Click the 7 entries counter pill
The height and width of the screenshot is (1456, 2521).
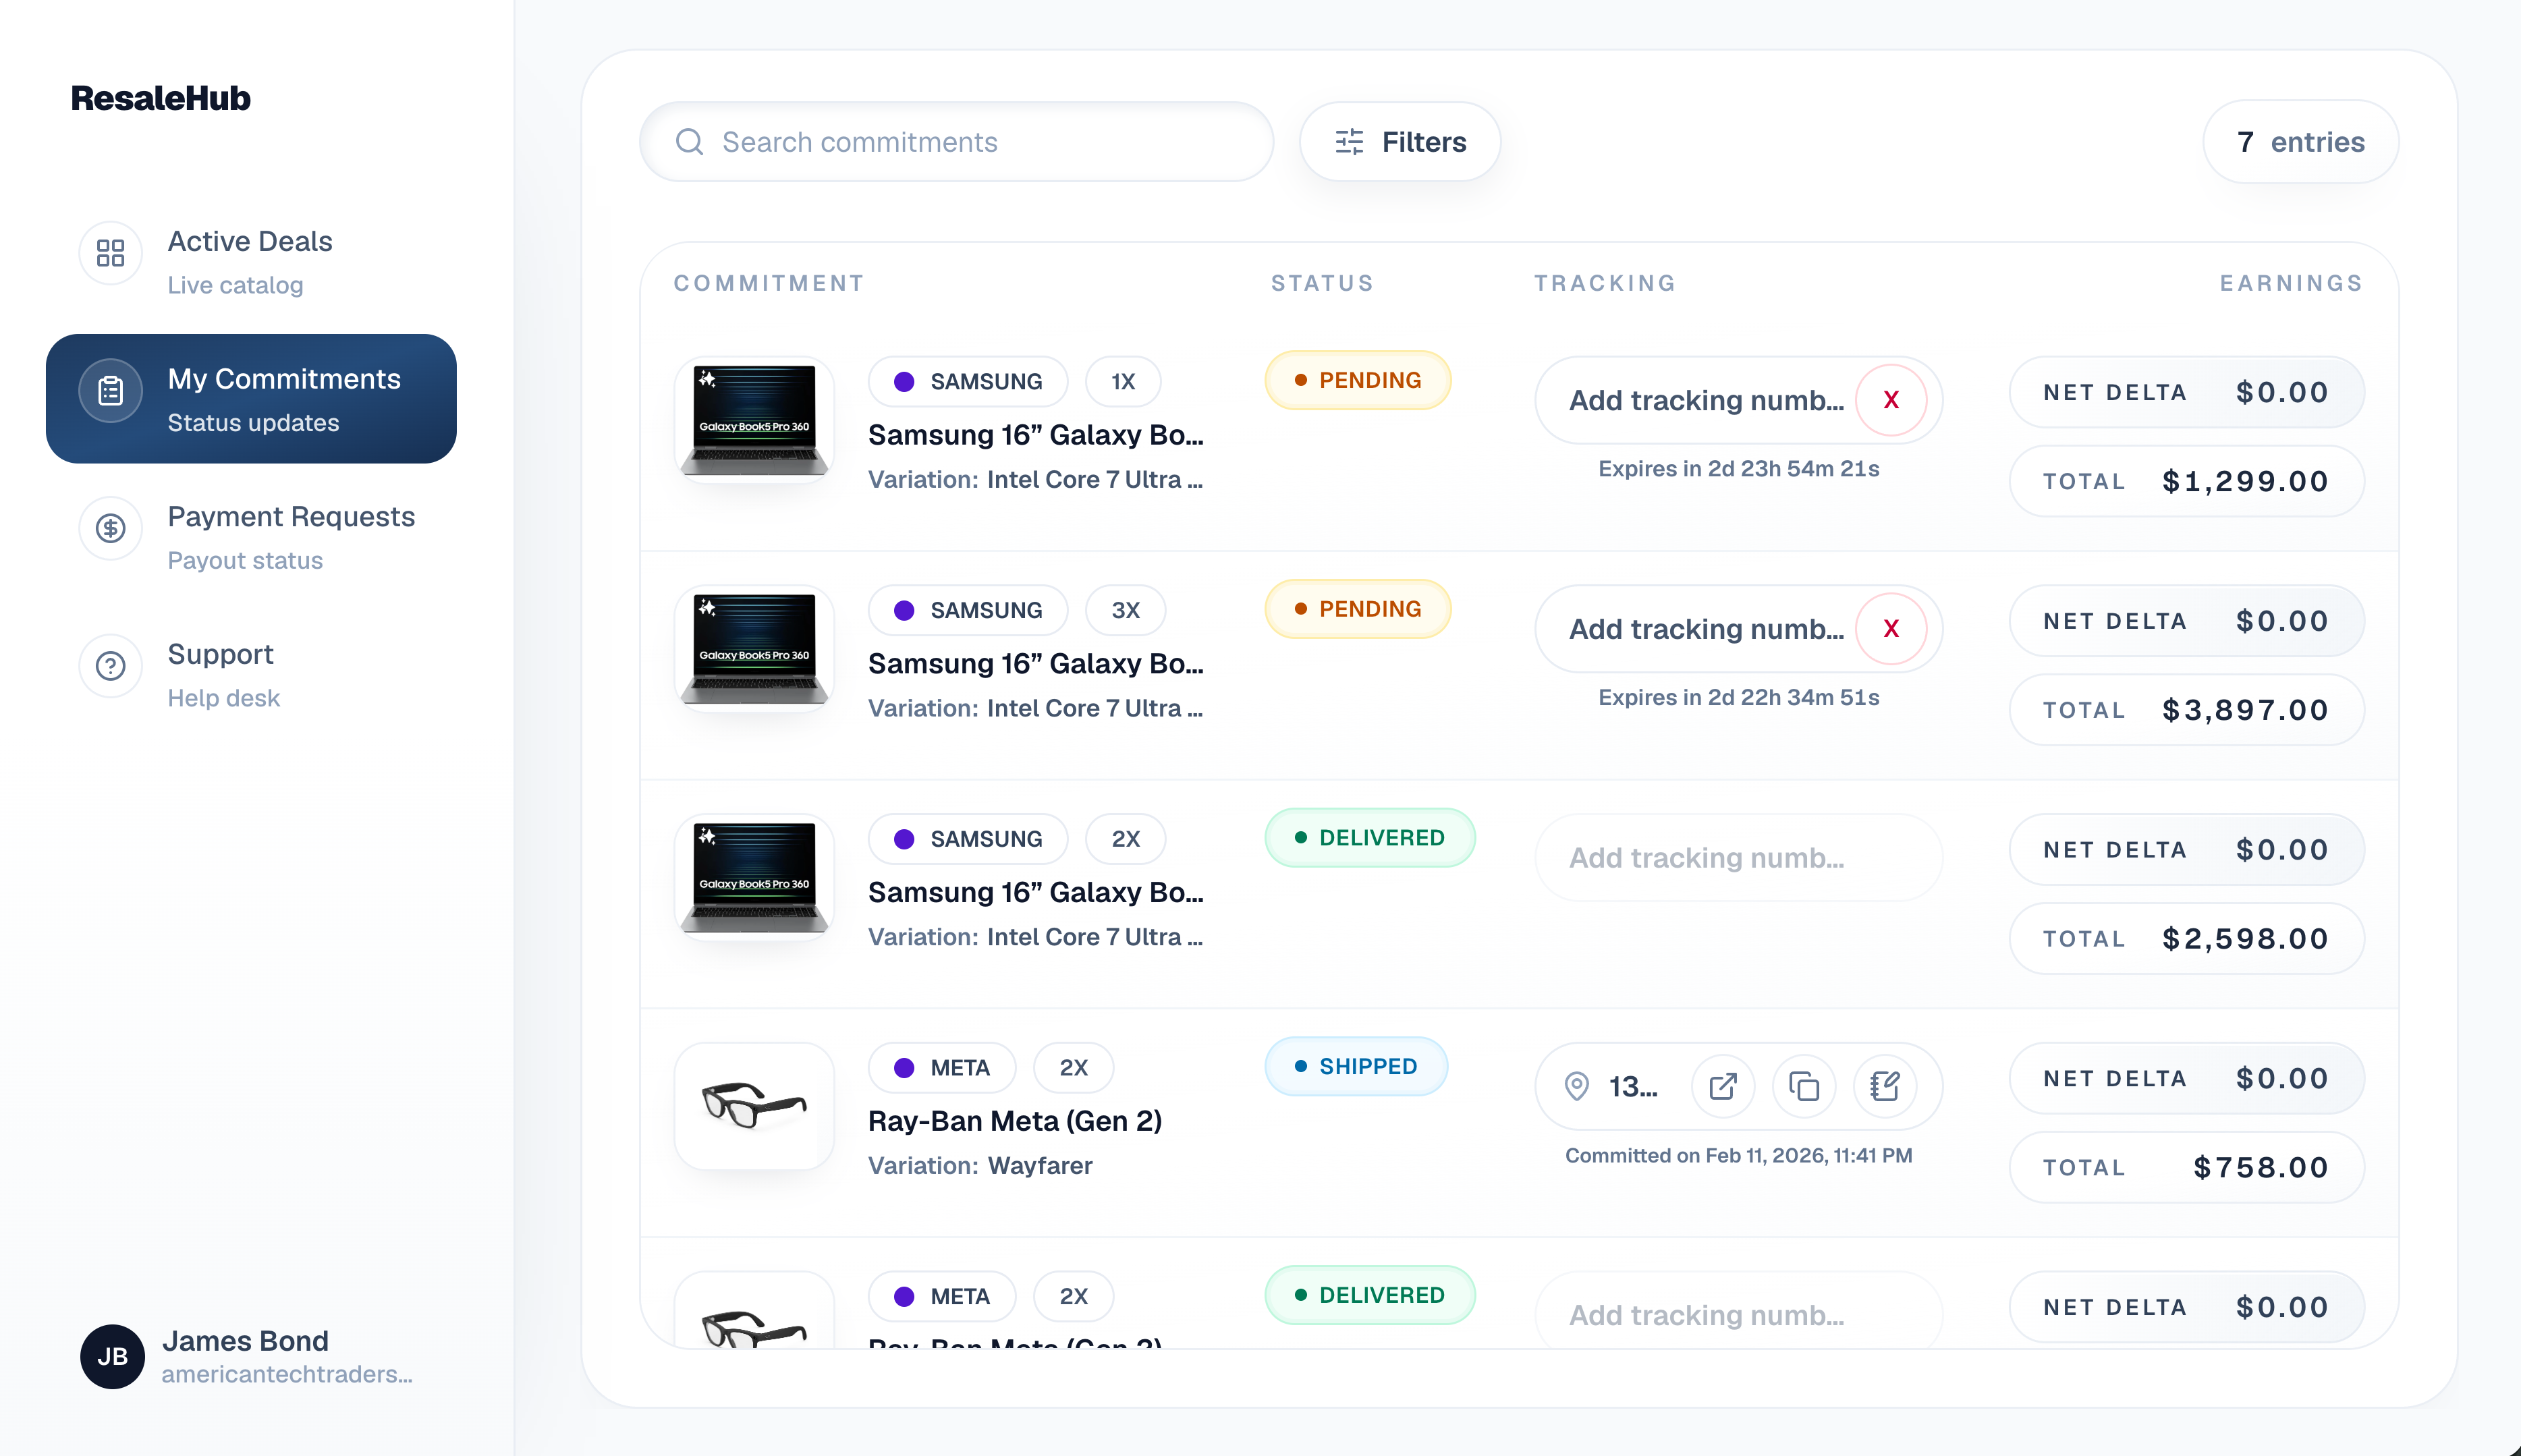2300,142
